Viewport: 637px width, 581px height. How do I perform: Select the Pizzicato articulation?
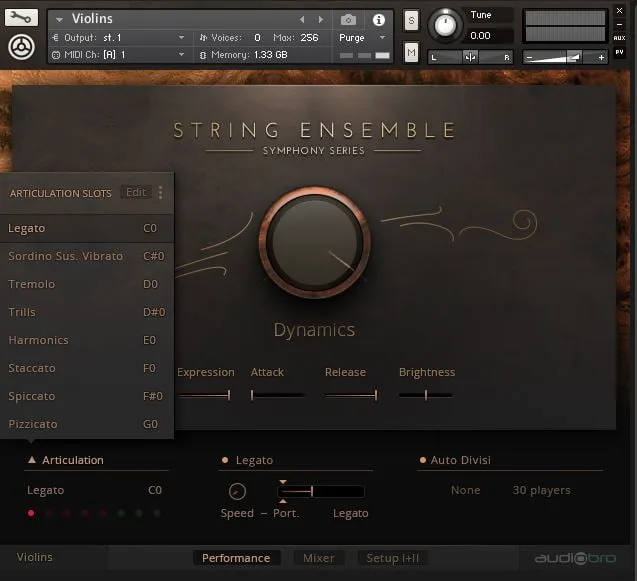[87, 425]
